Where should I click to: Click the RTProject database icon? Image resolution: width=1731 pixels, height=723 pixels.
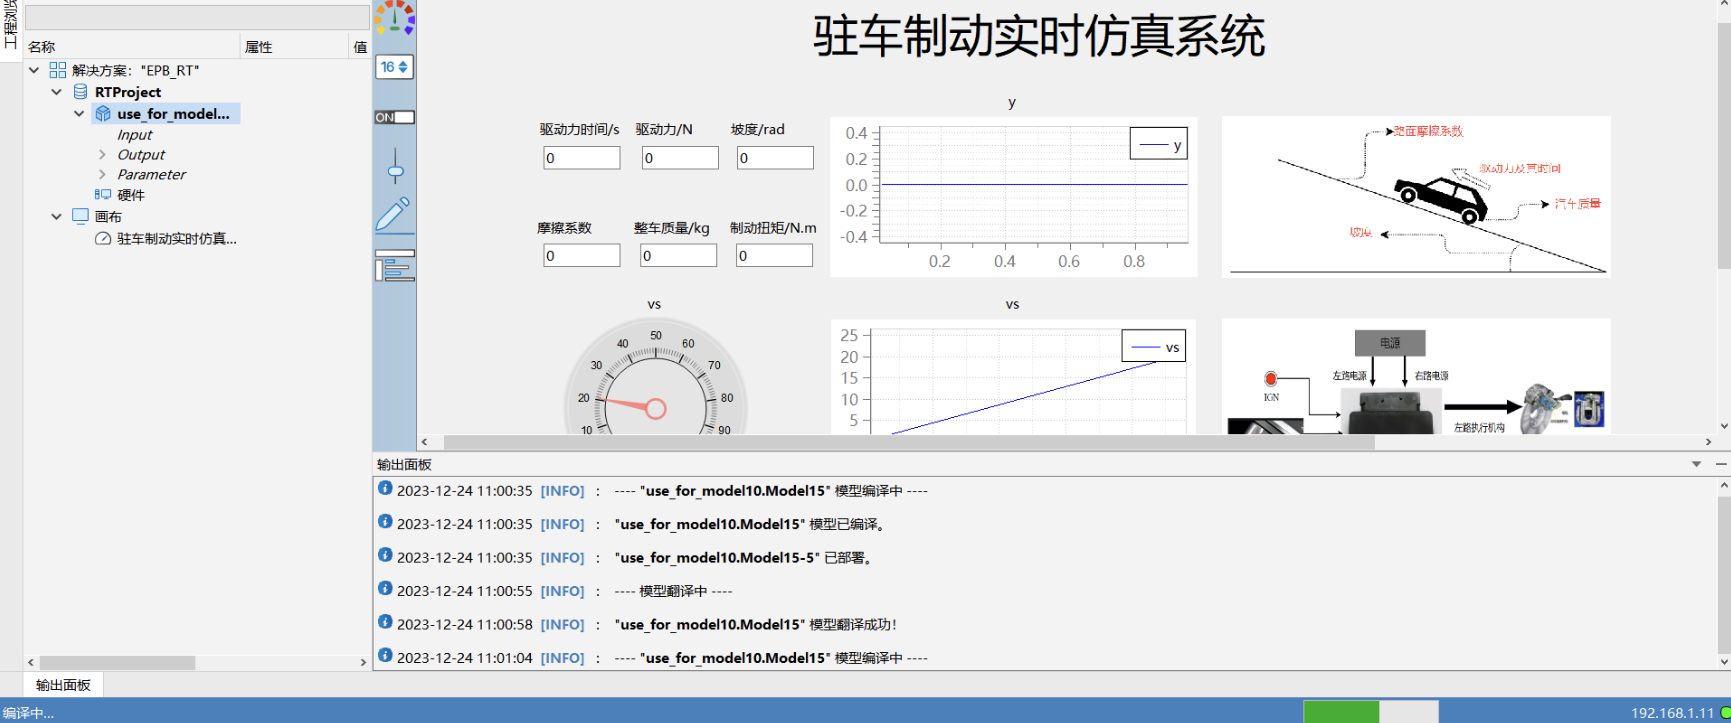tap(81, 92)
